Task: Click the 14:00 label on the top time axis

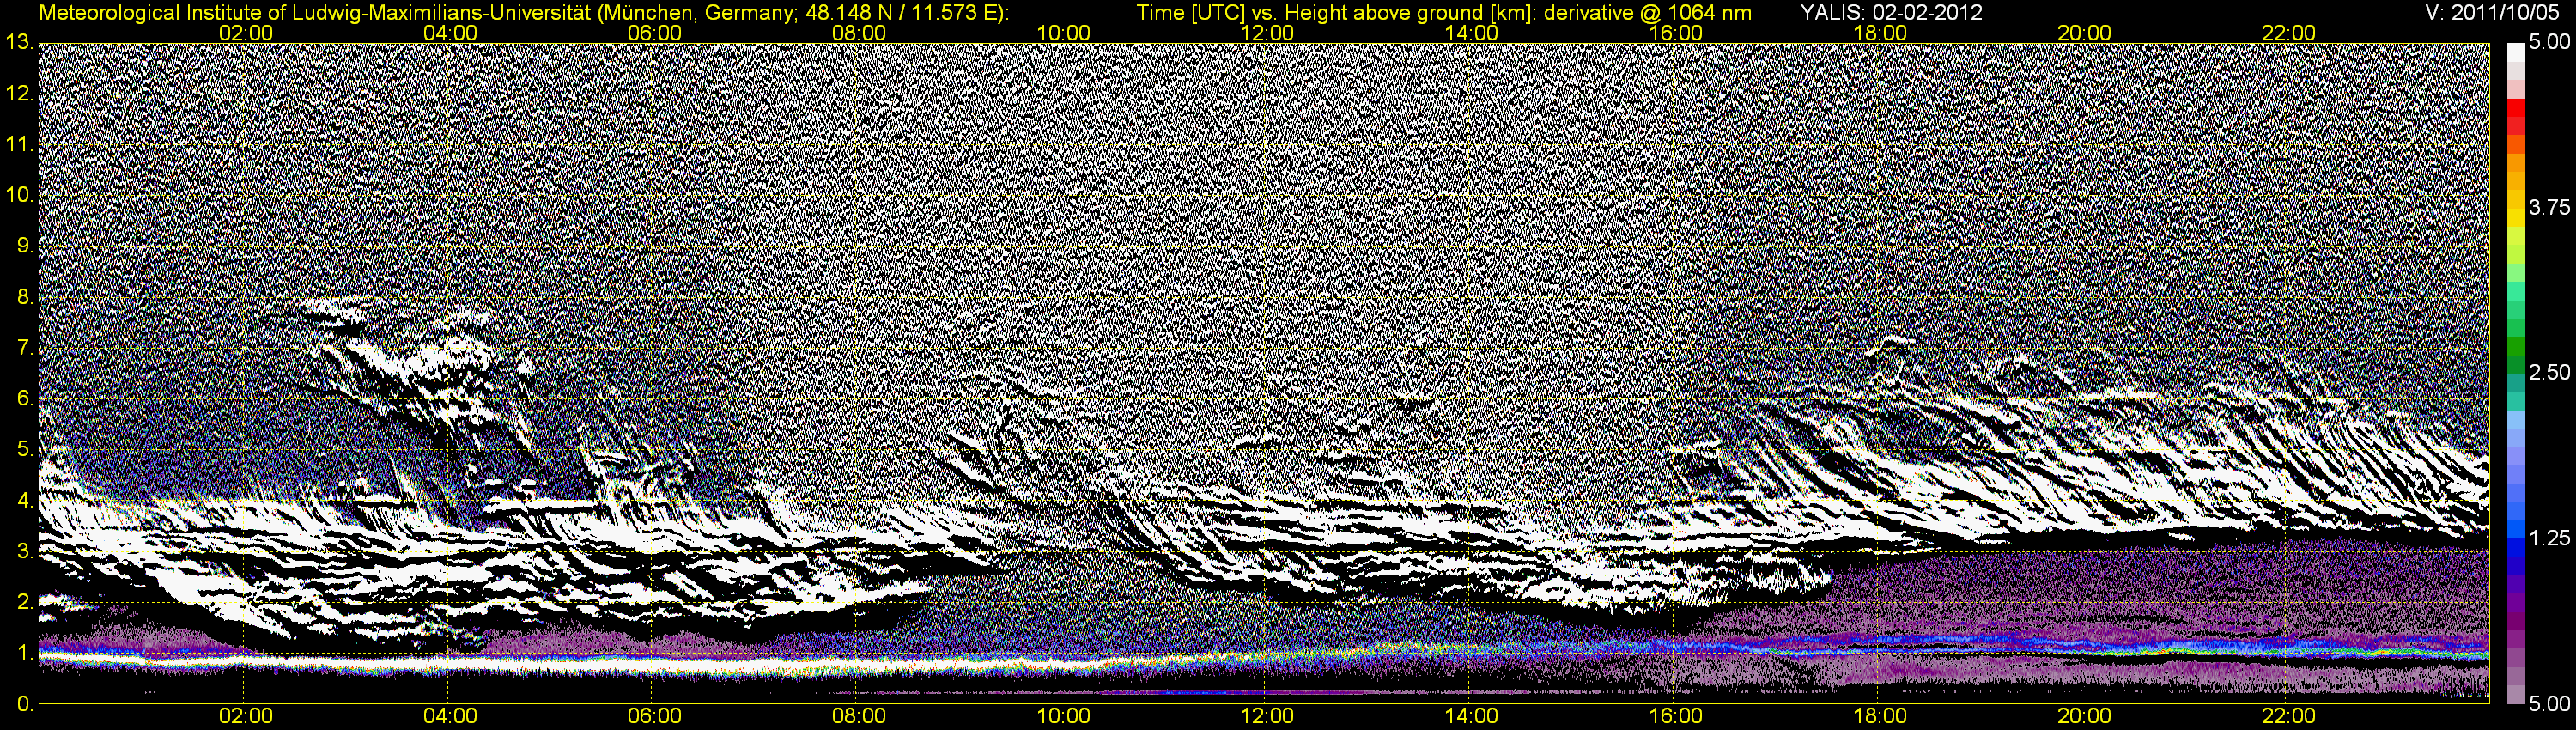Action: 1472,33
